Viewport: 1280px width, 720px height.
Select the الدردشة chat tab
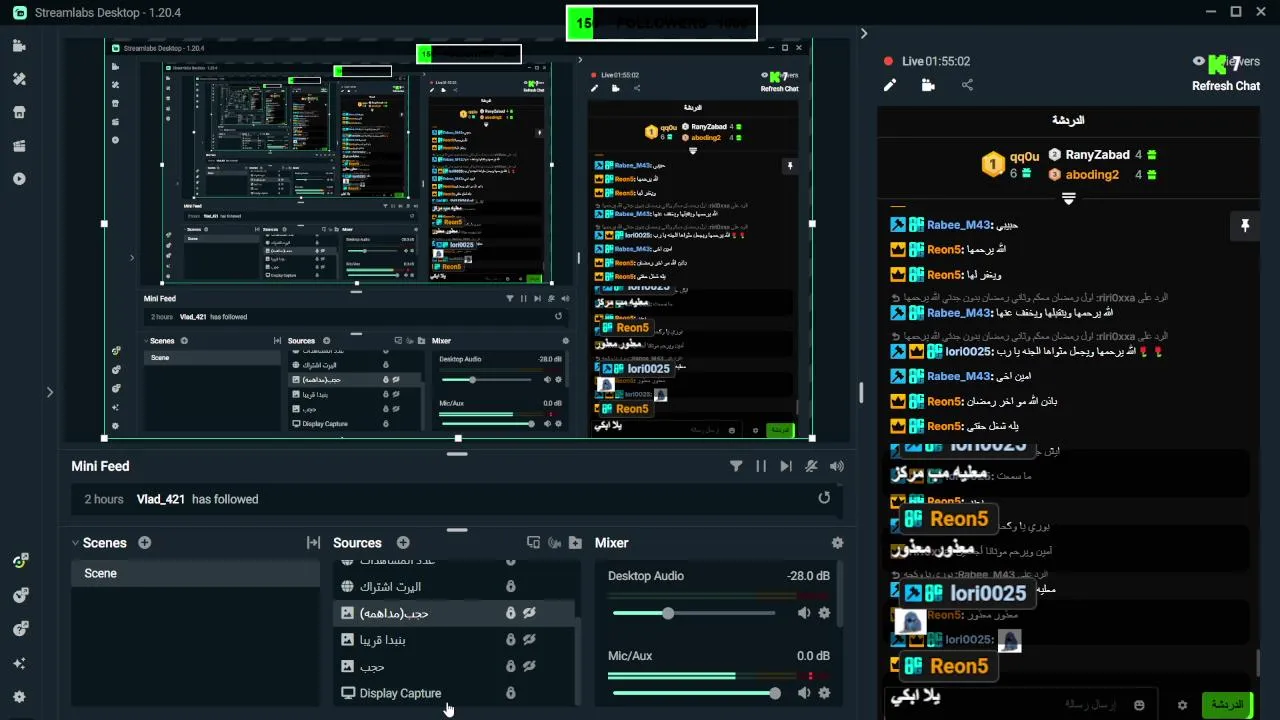coord(1068,120)
